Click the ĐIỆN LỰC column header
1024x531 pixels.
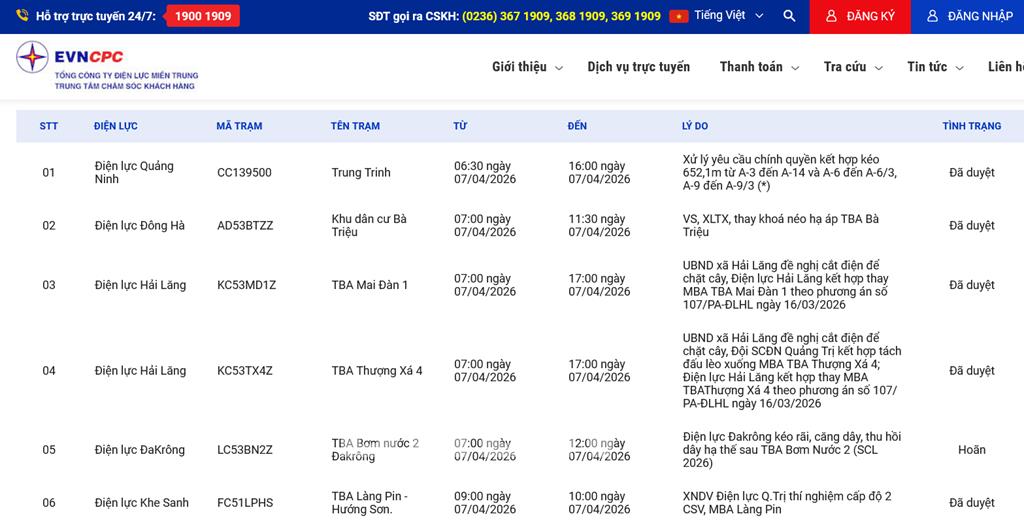point(116,126)
